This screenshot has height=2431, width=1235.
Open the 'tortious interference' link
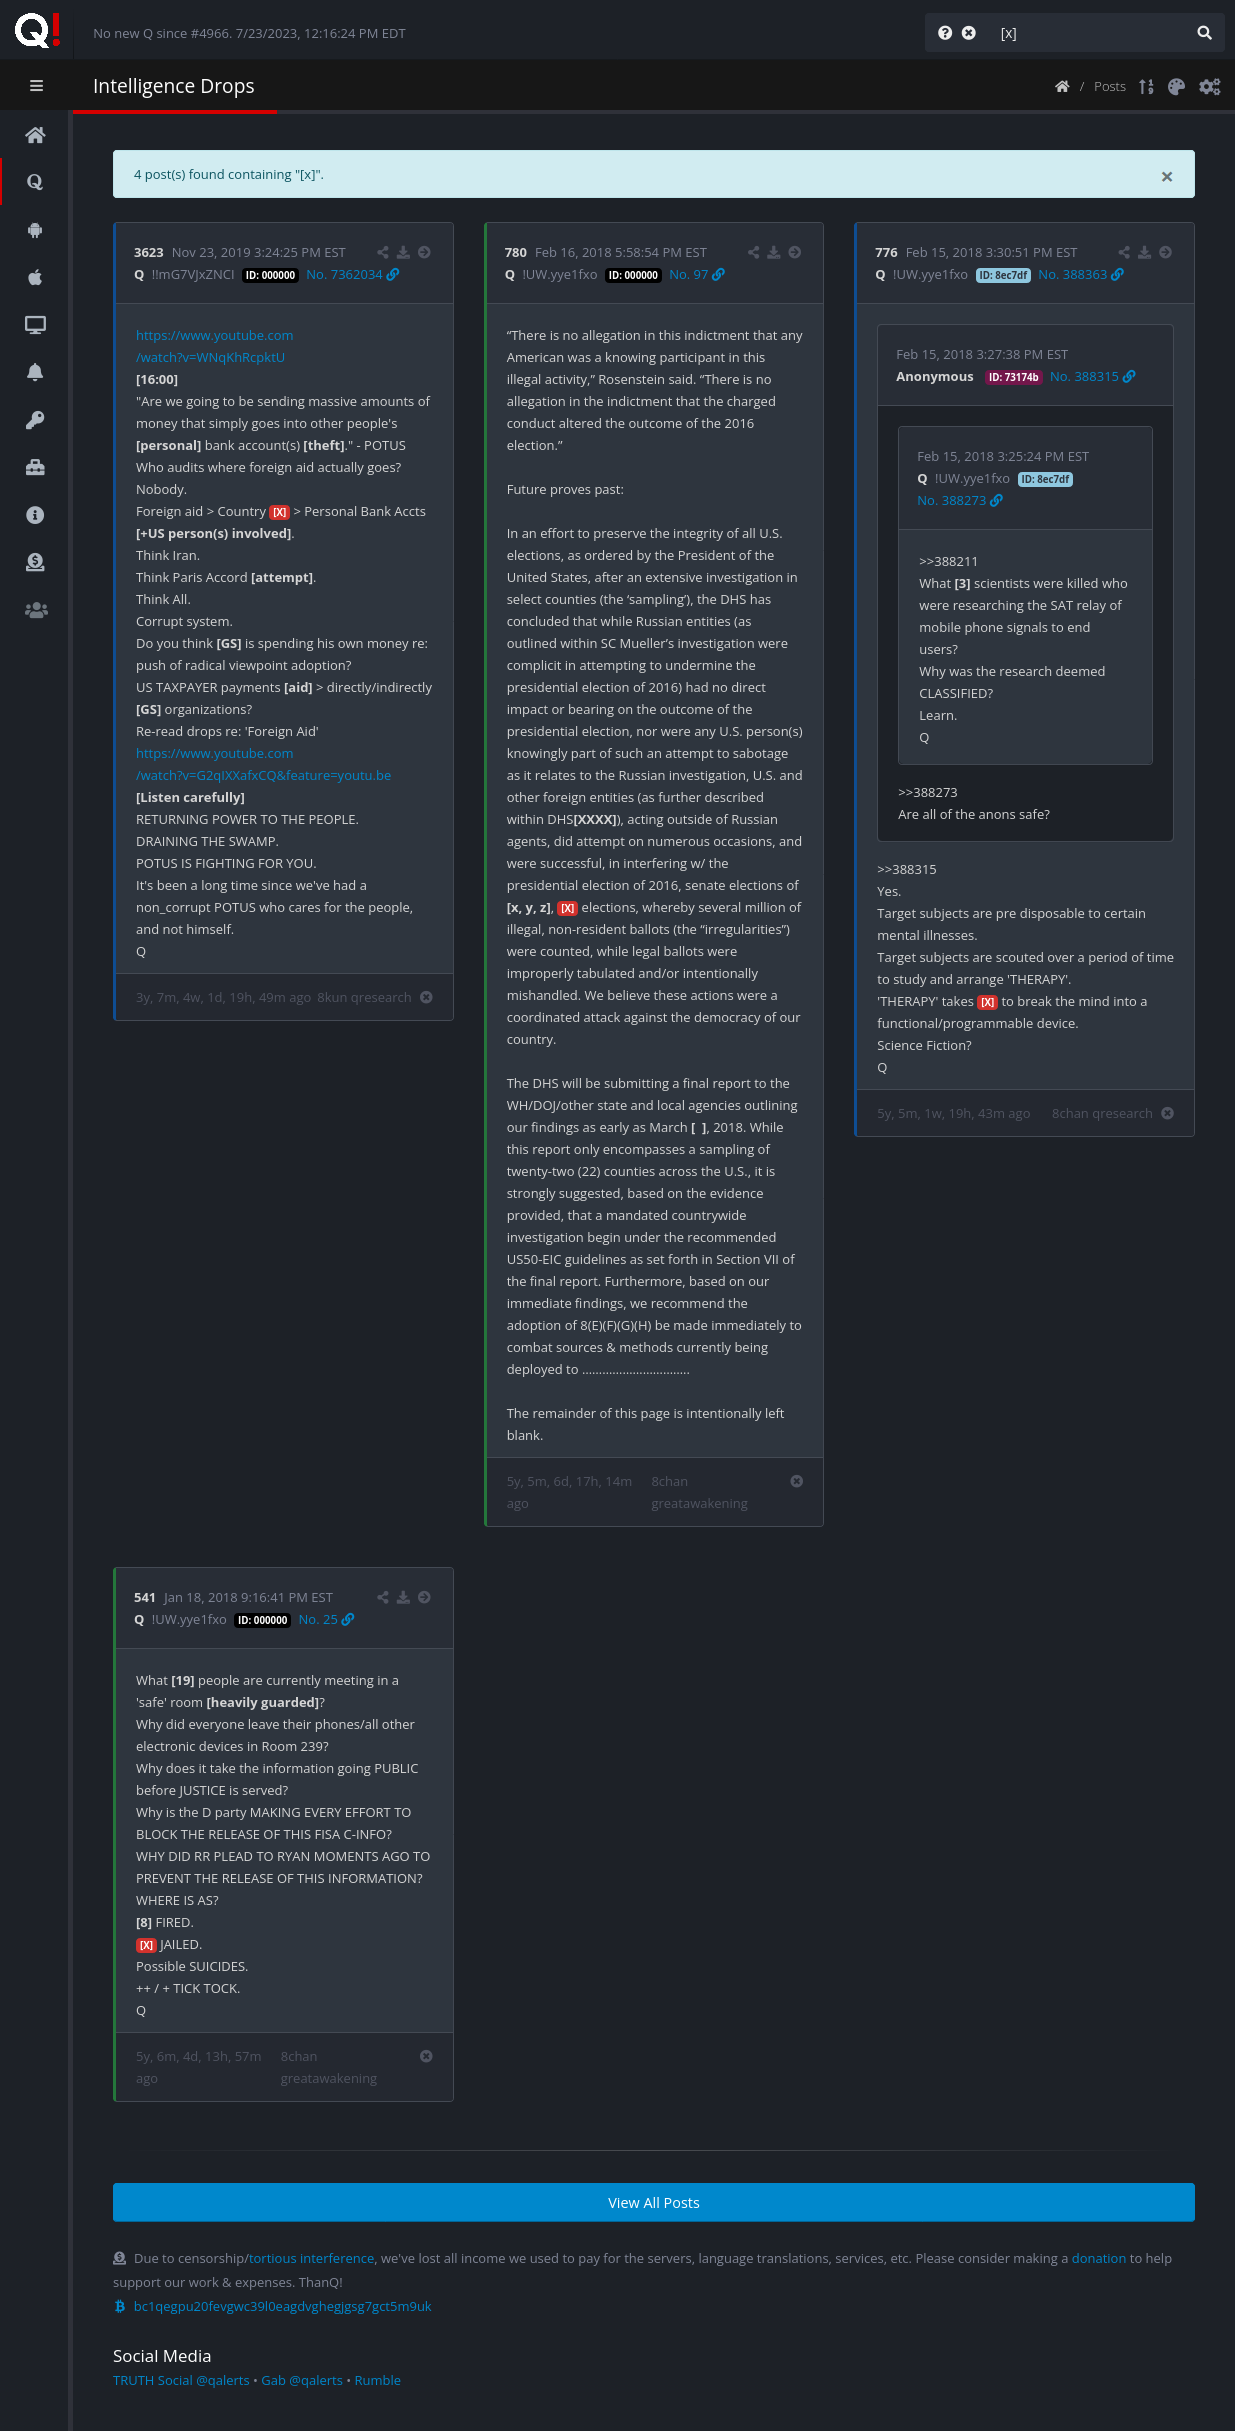pos(312,2259)
